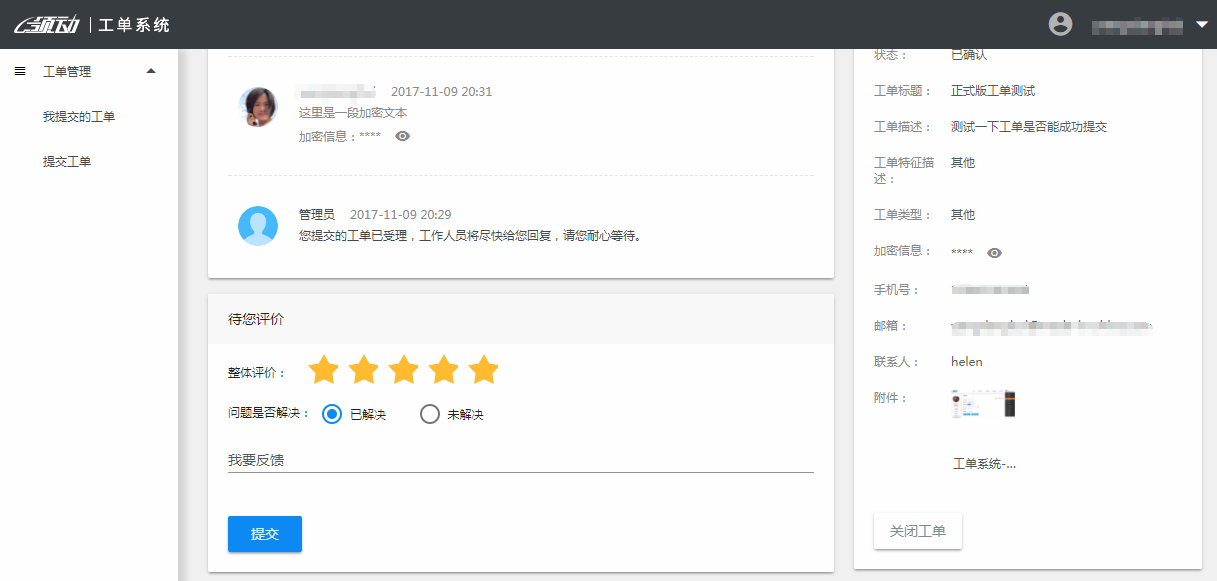
Task: Click the 管理员 blue avatar icon
Action: click(258, 226)
